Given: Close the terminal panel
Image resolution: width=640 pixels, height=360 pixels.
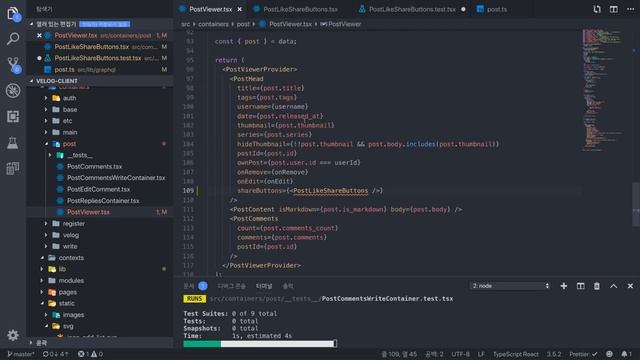Looking at the screenshot, I should click(630, 286).
